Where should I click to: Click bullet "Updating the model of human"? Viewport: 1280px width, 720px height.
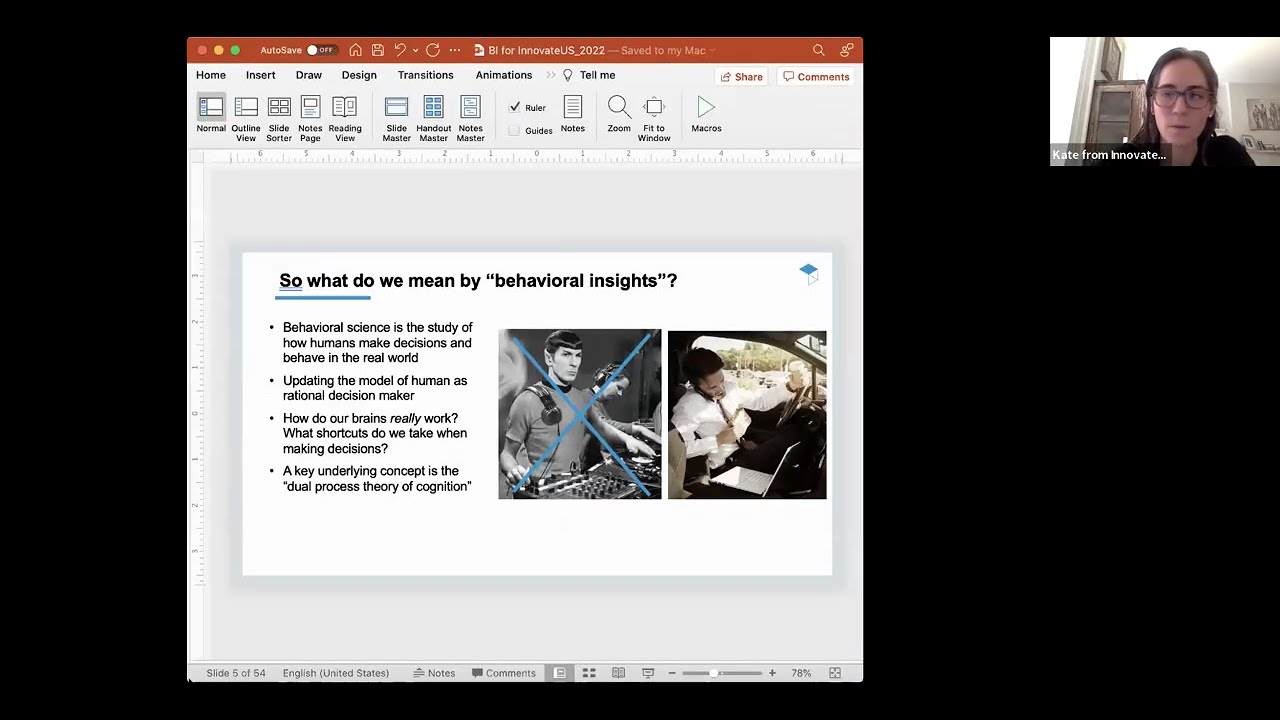(375, 388)
